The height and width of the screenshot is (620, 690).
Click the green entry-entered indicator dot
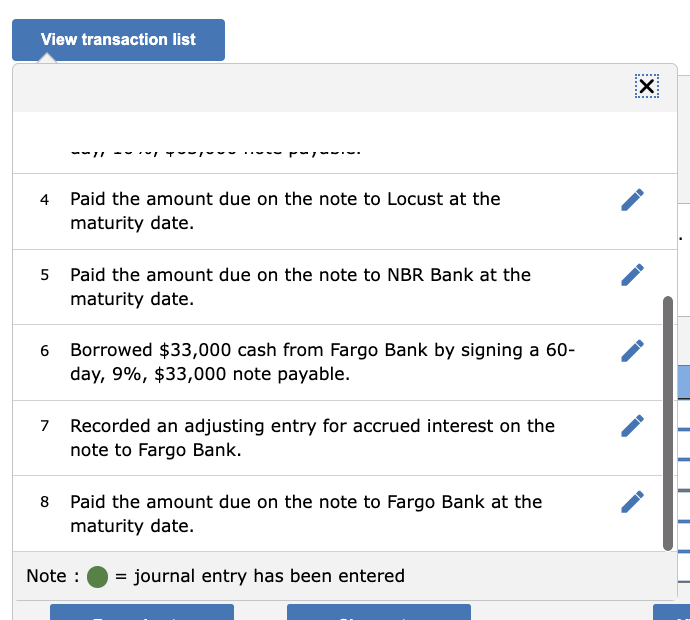97,577
